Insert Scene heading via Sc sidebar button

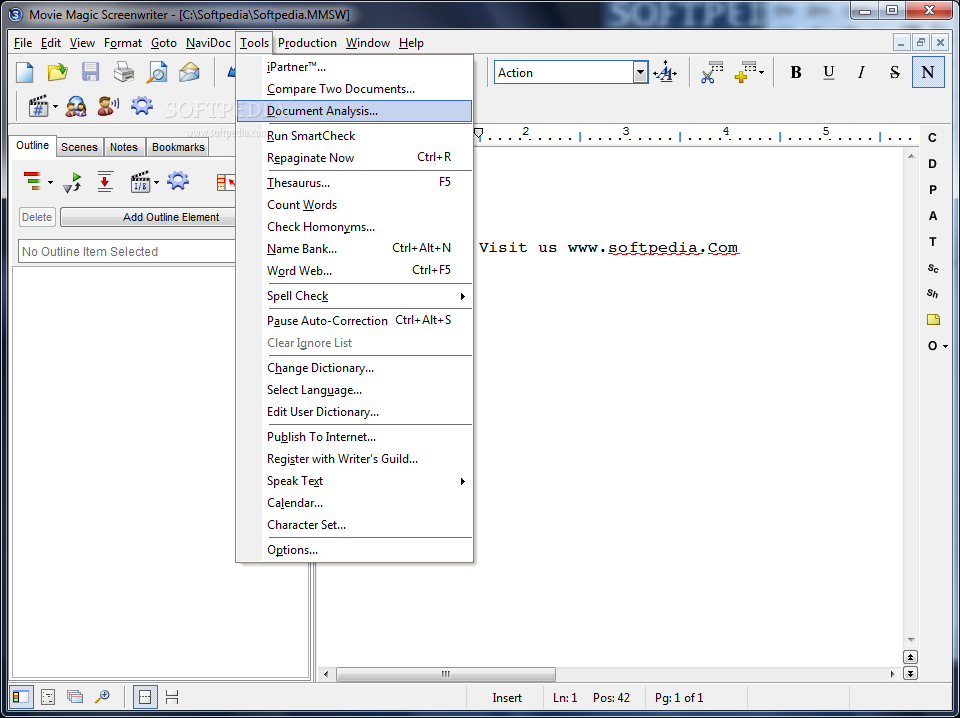(x=932, y=268)
